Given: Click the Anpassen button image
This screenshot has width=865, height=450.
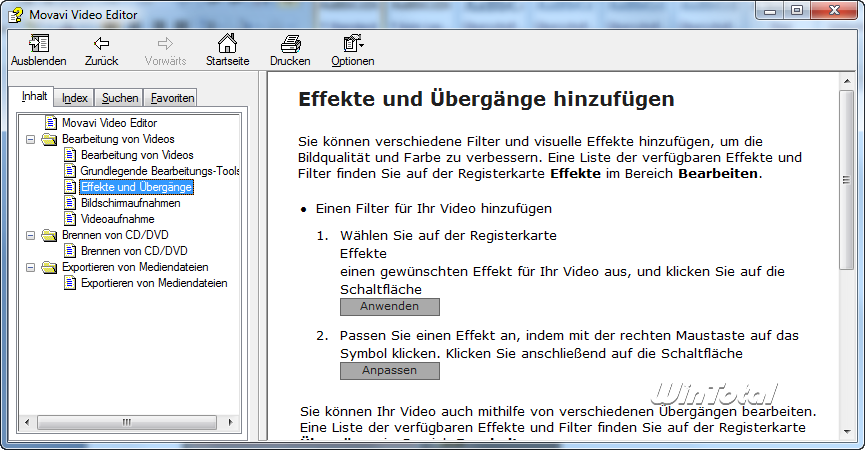Looking at the screenshot, I should pyautogui.click(x=389, y=371).
